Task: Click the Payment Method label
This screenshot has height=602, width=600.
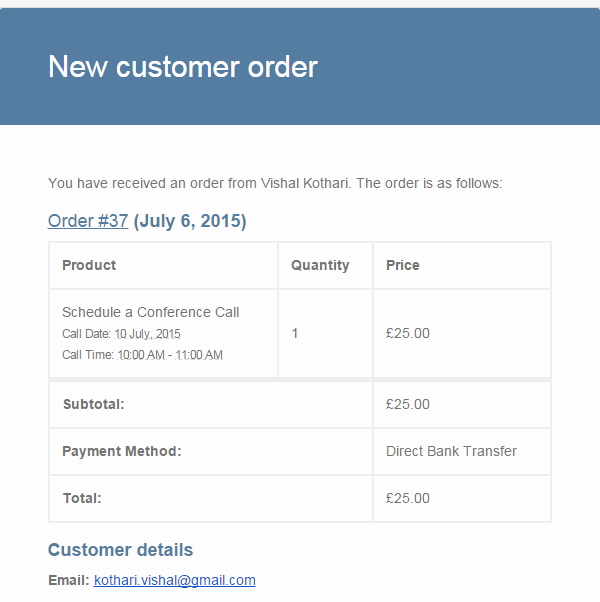Action: coord(122,451)
